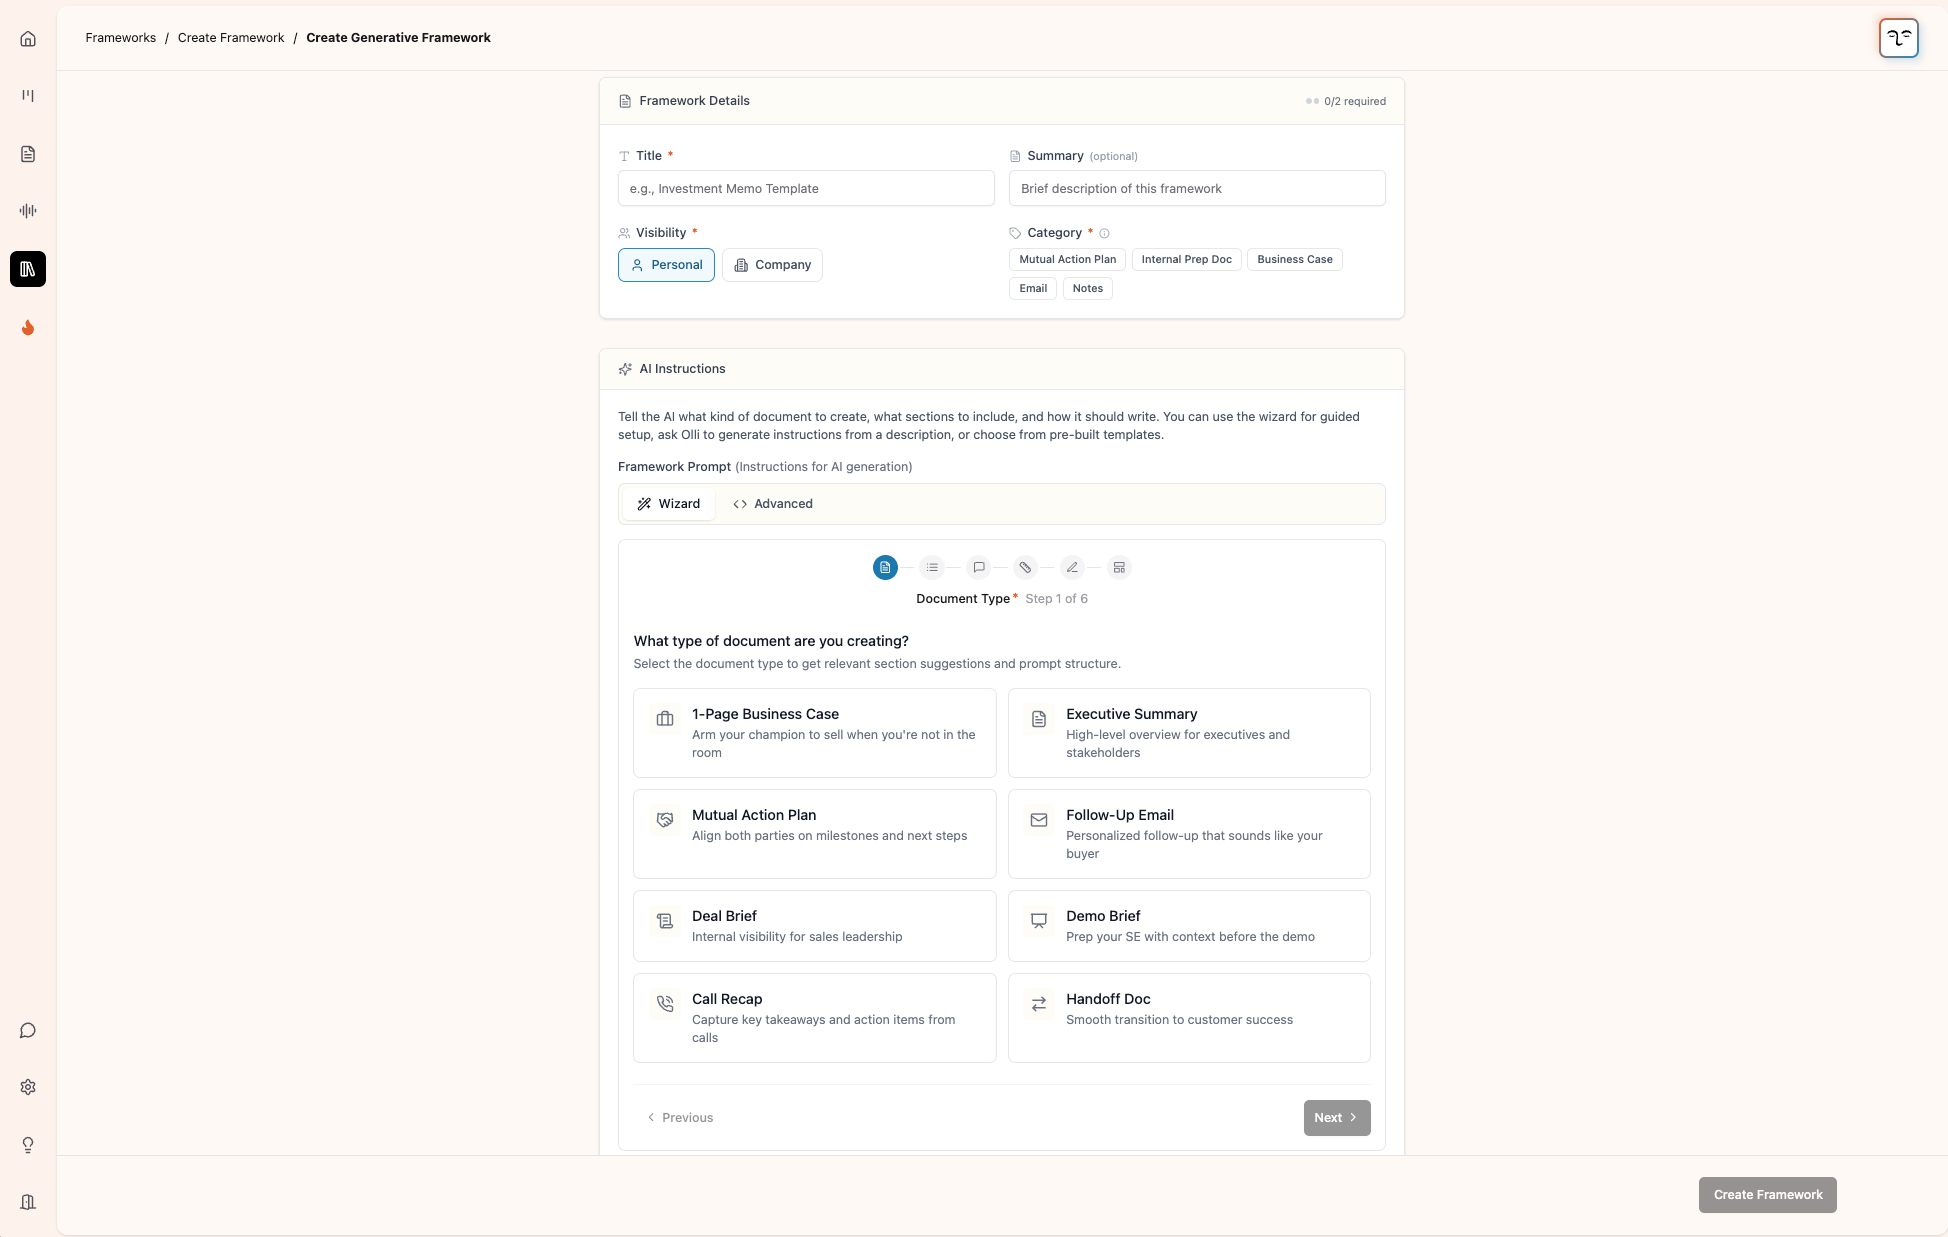
Task: Select the Notes category tag
Action: 1087,288
